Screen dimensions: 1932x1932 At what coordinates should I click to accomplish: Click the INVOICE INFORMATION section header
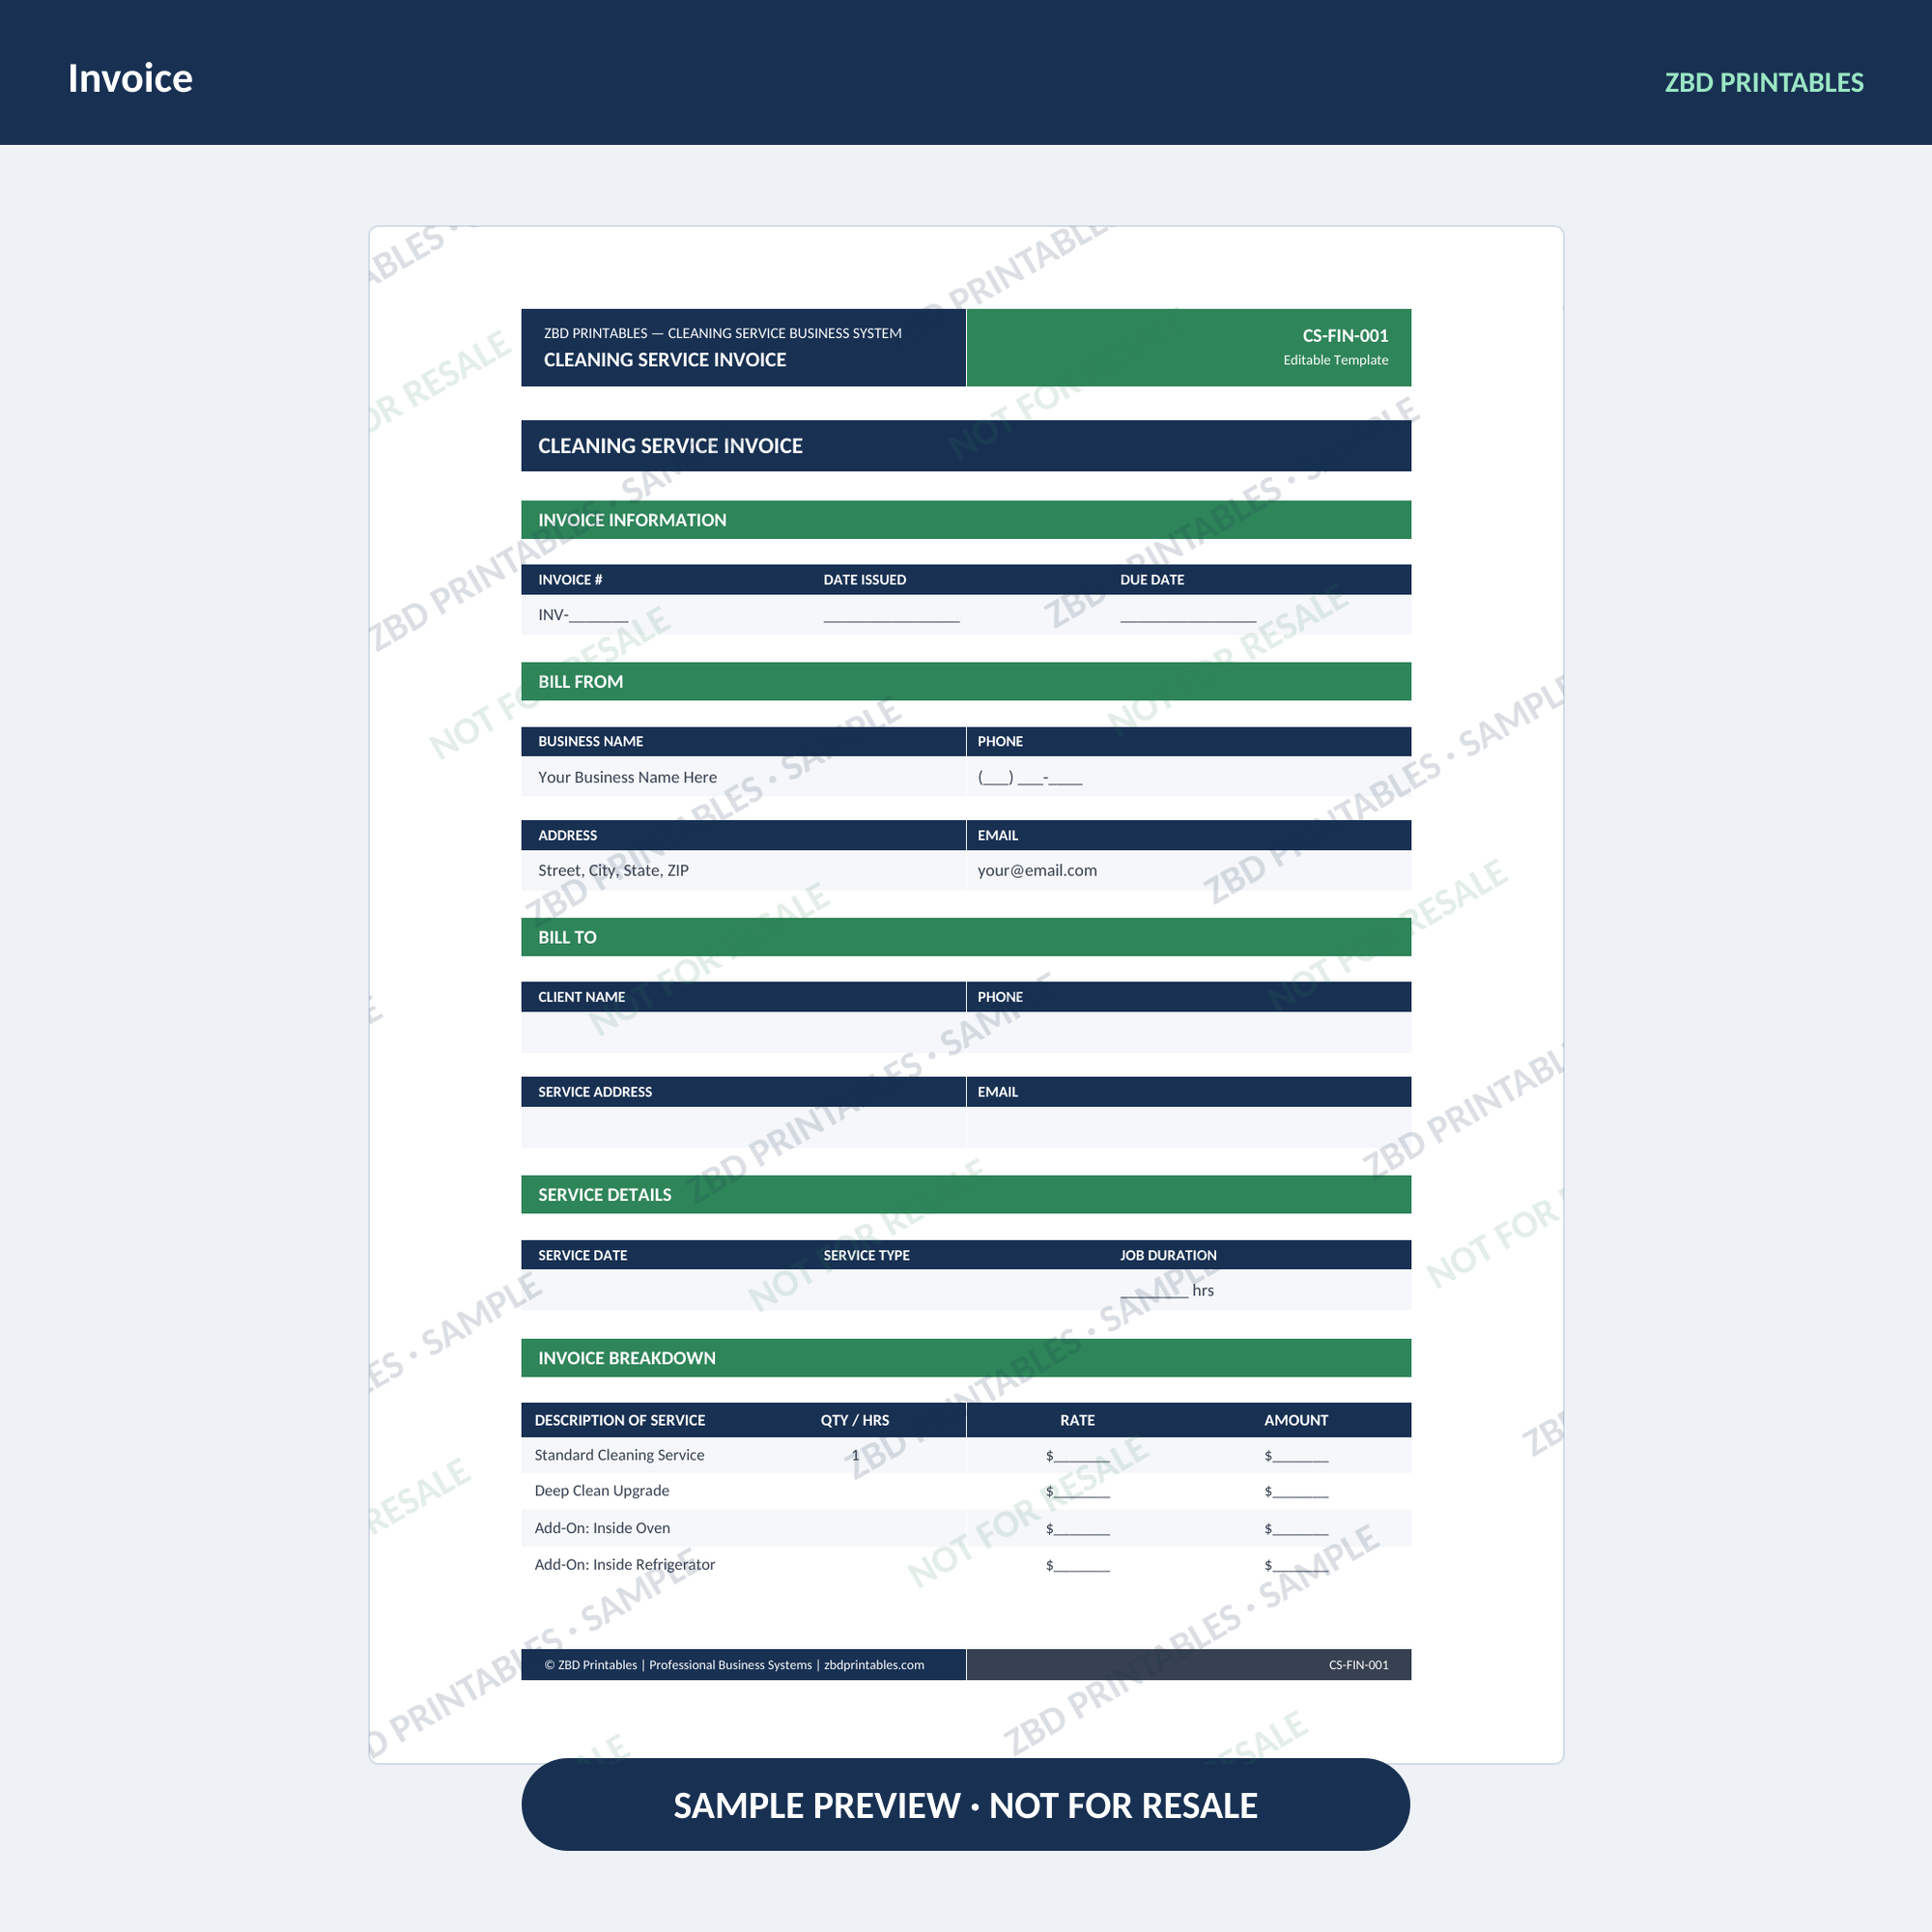[966, 520]
